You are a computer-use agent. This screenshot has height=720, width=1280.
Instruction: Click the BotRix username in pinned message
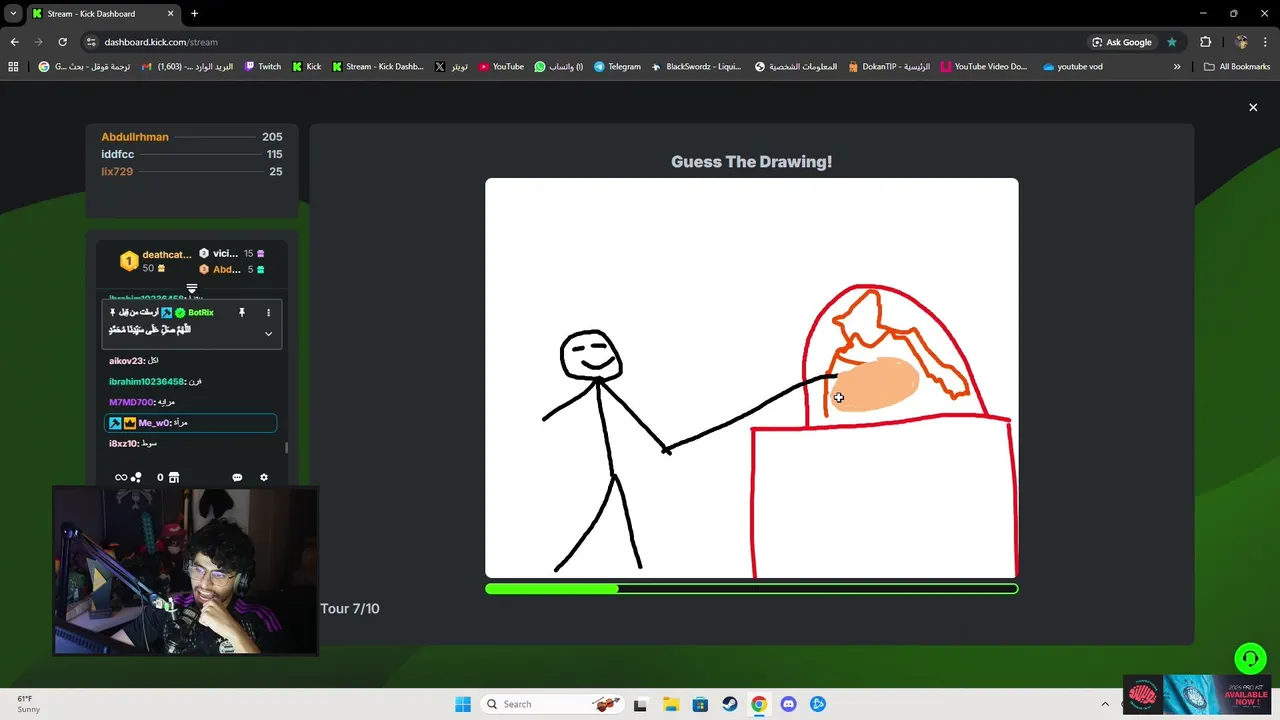pos(200,313)
